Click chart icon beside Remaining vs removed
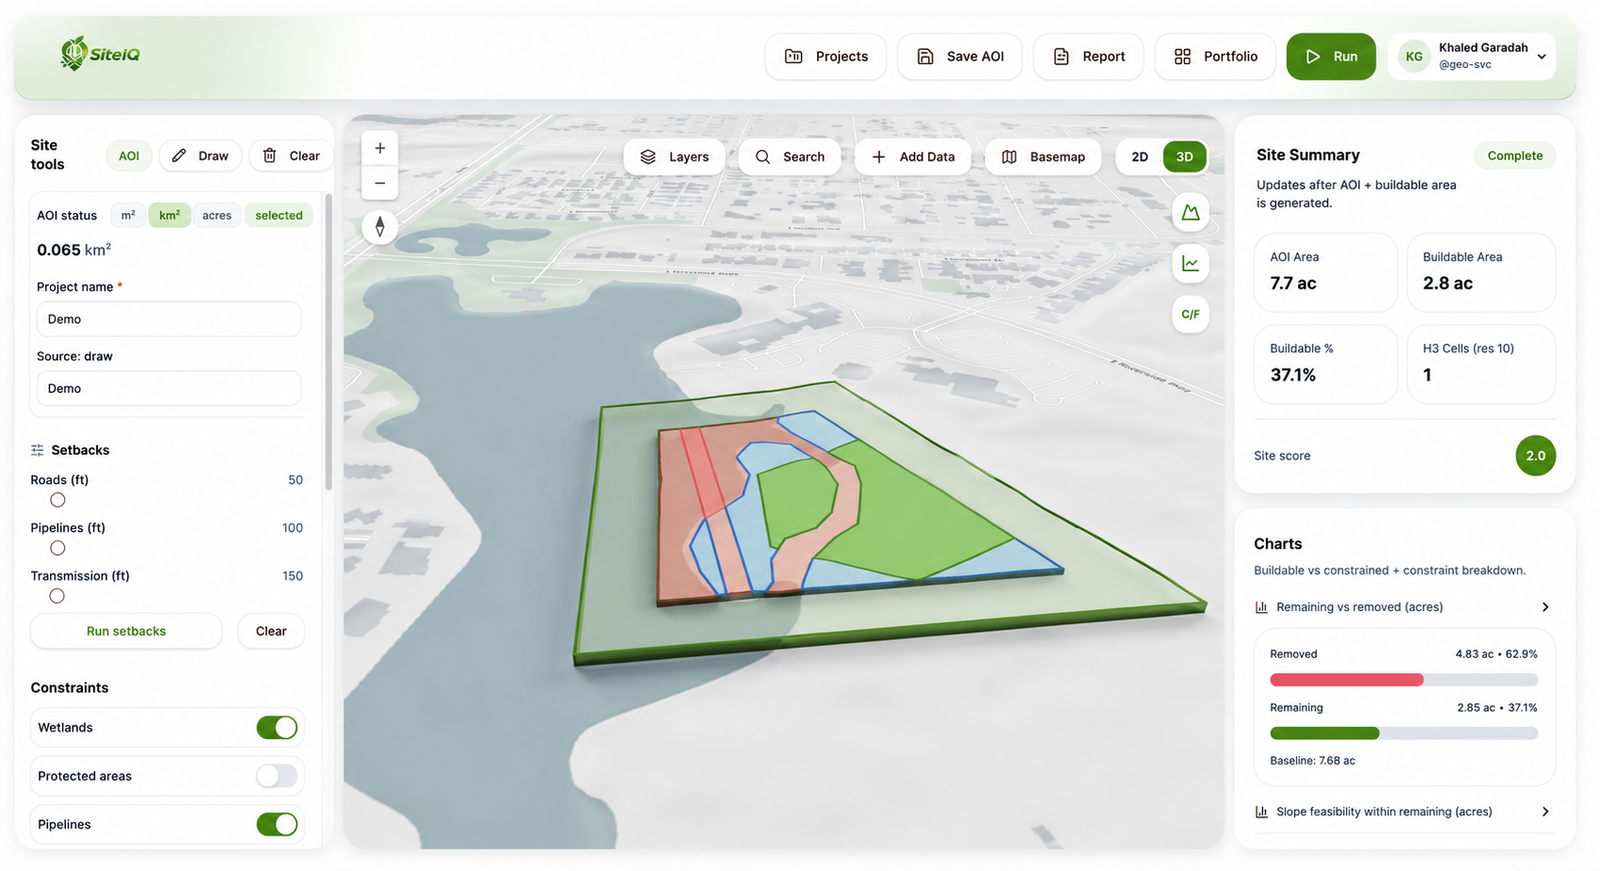 [1262, 607]
